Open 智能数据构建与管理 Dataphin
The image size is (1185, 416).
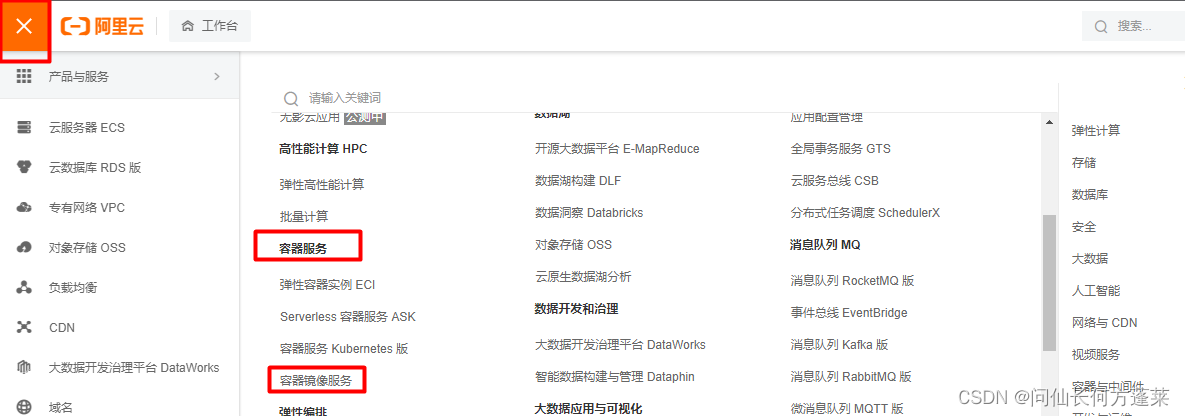[614, 377]
